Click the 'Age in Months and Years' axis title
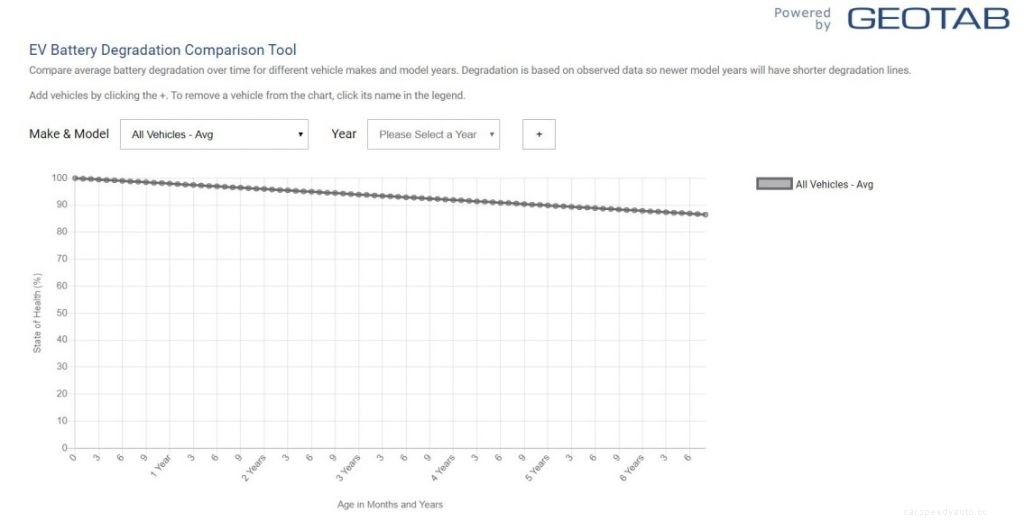The width and height of the screenshot is (1024, 521). 390,505
